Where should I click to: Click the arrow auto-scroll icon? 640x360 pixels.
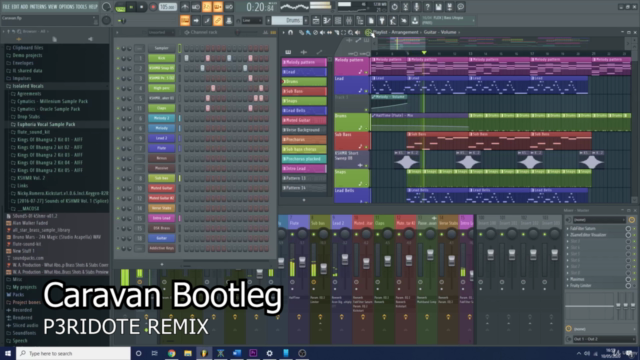196,20
